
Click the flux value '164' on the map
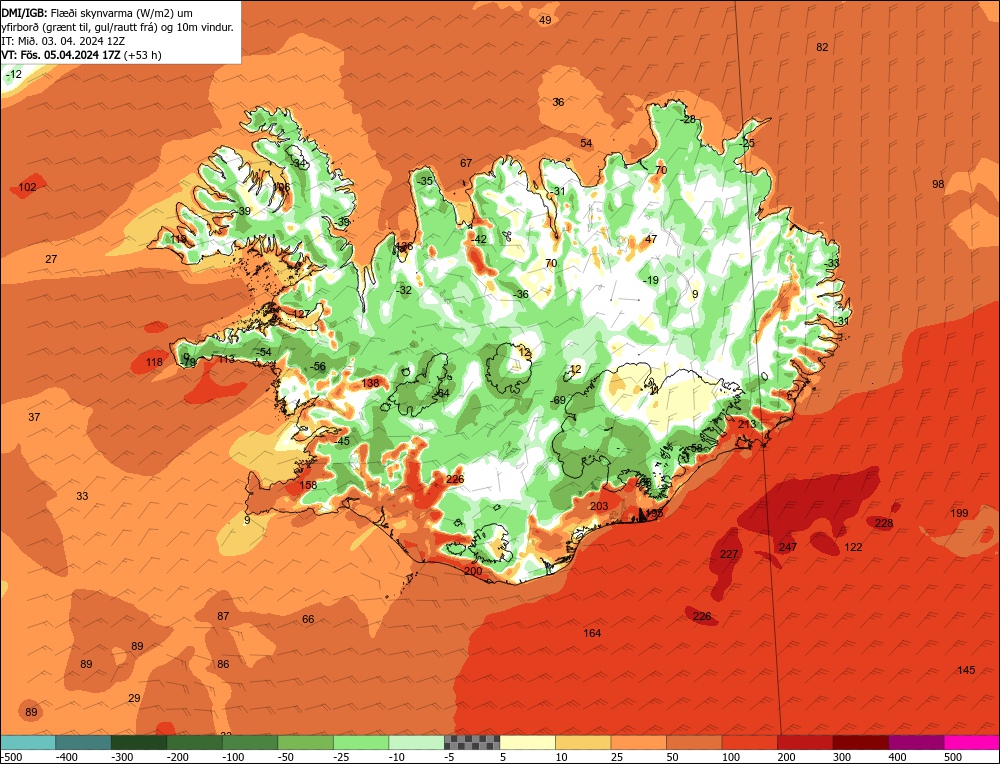(x=592, y=633)
